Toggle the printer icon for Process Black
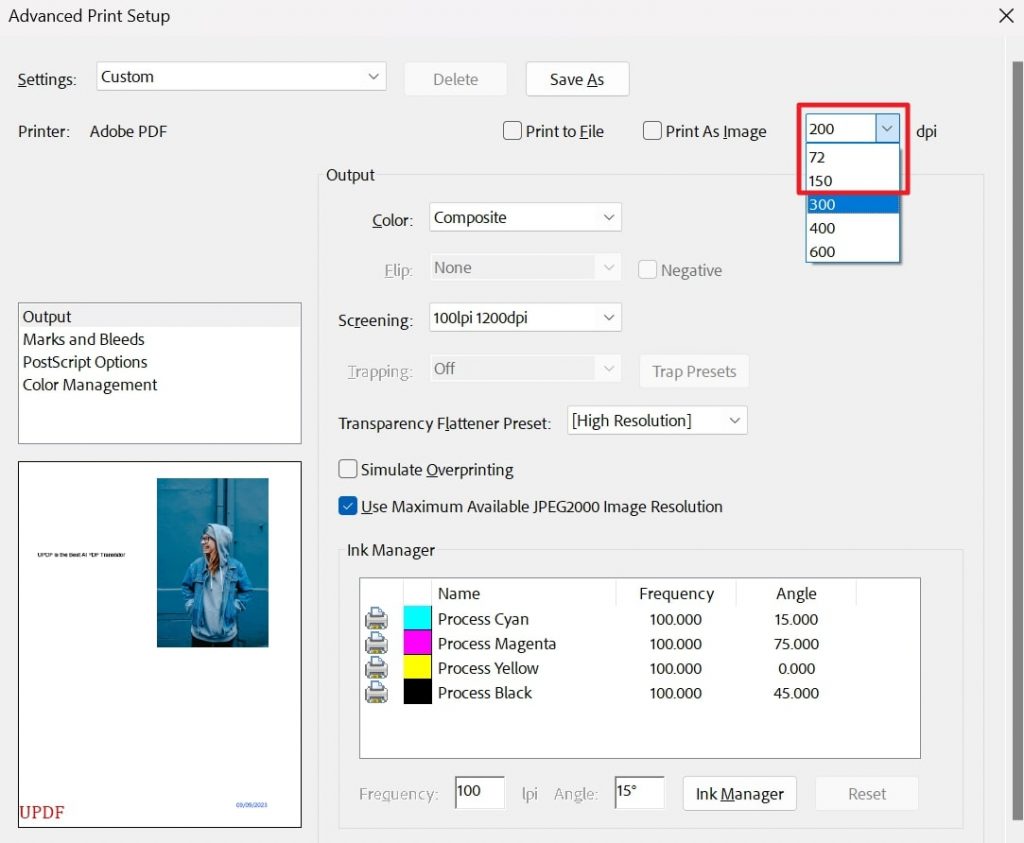This screenshot has height=843, width=1024. click(376, 693)
